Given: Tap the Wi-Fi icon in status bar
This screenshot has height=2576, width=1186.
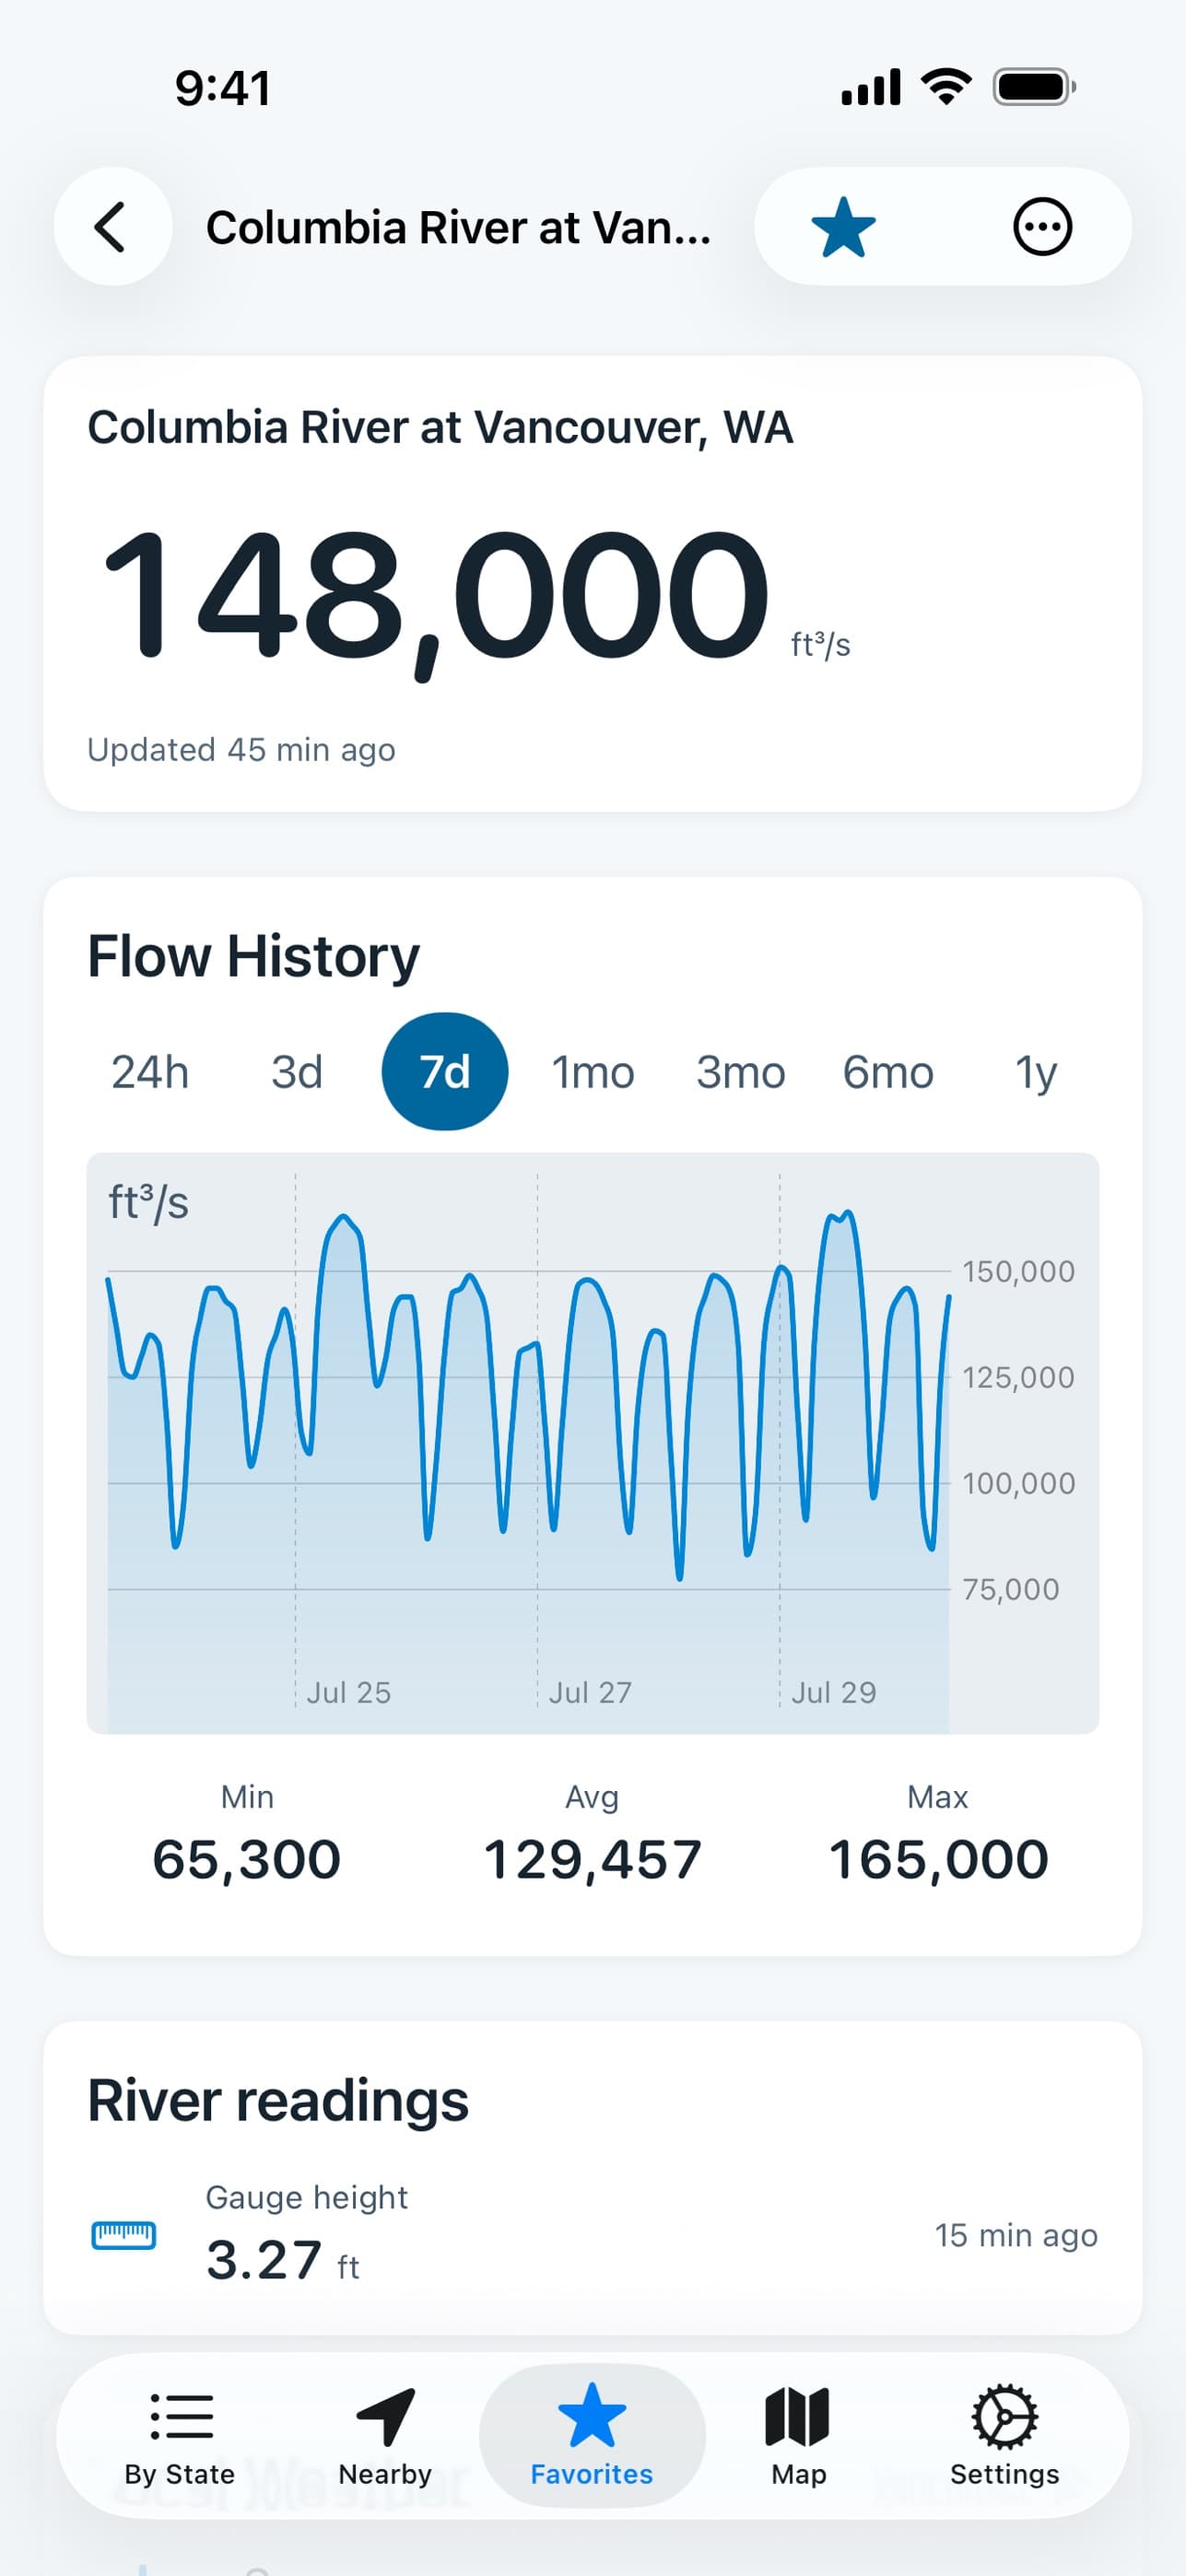Looking at the screenshot, I should point(946,87).
